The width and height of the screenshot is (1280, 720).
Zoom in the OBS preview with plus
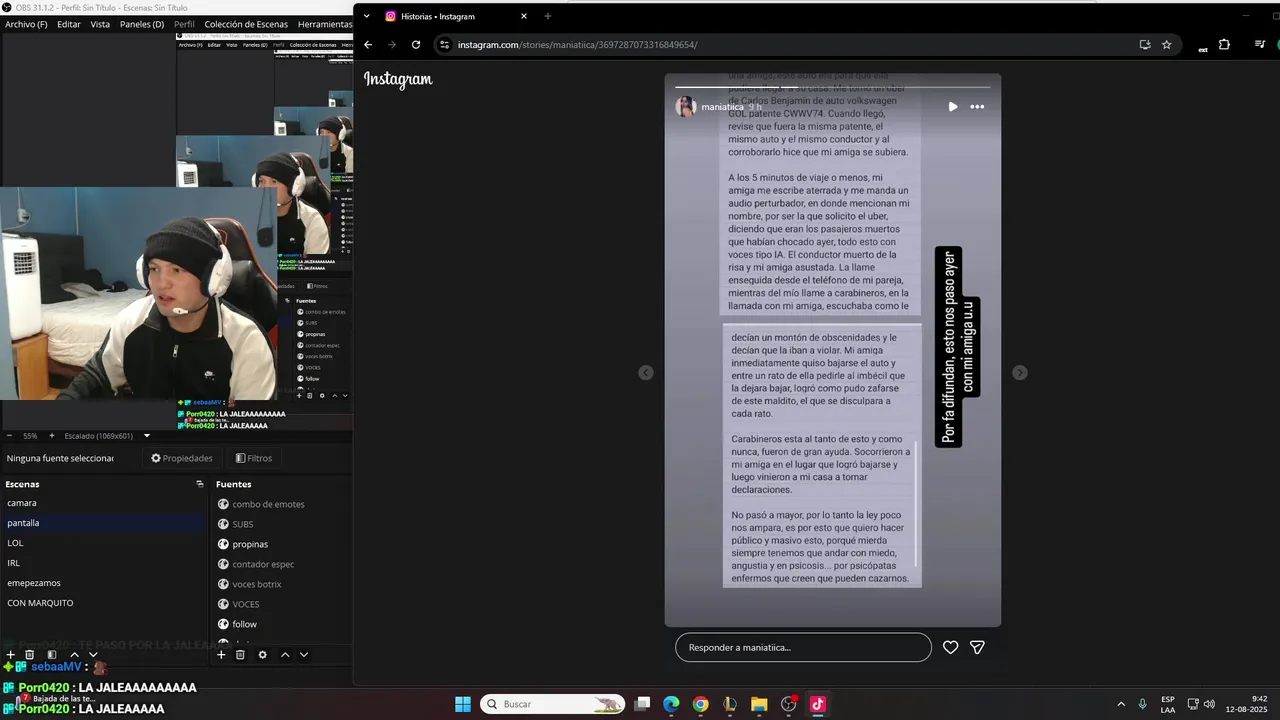tap(51, 436)
